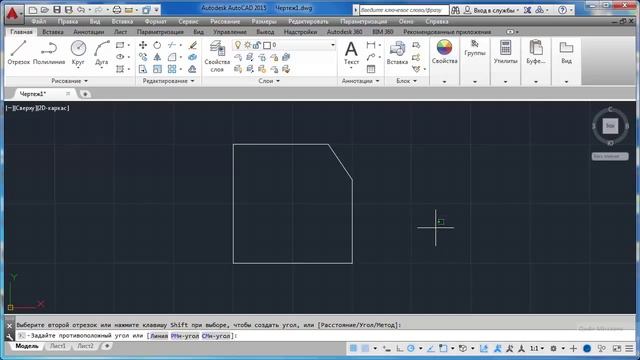This screenshot has height=360, width=640.
Task: Toggle layer freeze sun icon
Action: point(247,45)
